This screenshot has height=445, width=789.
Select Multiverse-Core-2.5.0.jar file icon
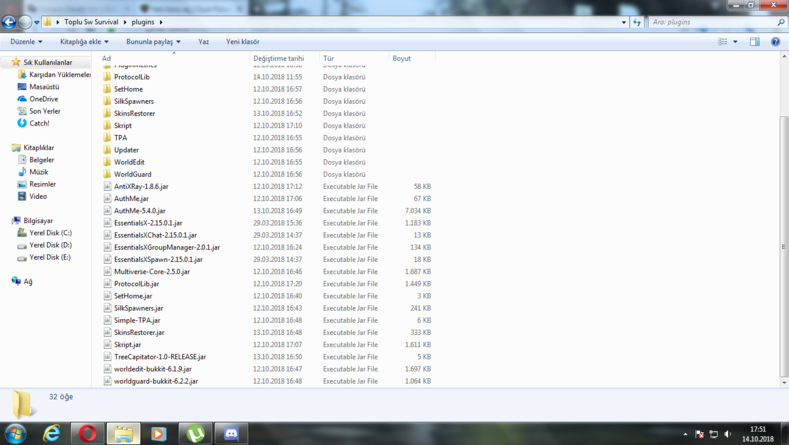[107, 271]
